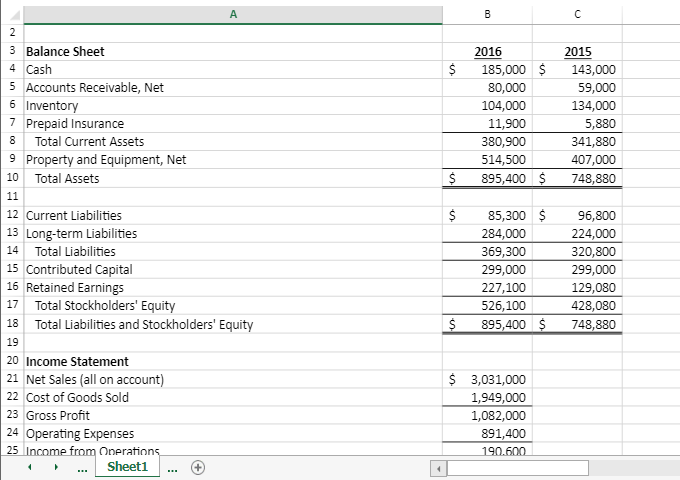Show hidden sheets left of Sheet1
The image size is (680, 480).
pyautogui.click(x=82, y=468)
